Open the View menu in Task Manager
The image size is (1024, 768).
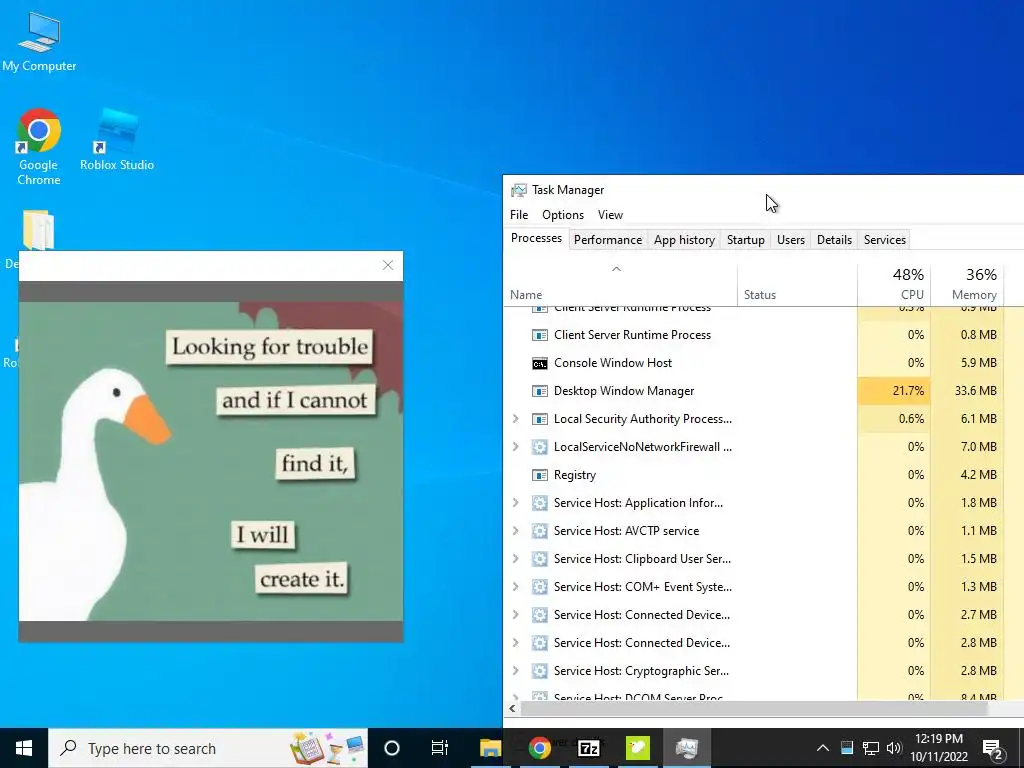click(610, 215)
